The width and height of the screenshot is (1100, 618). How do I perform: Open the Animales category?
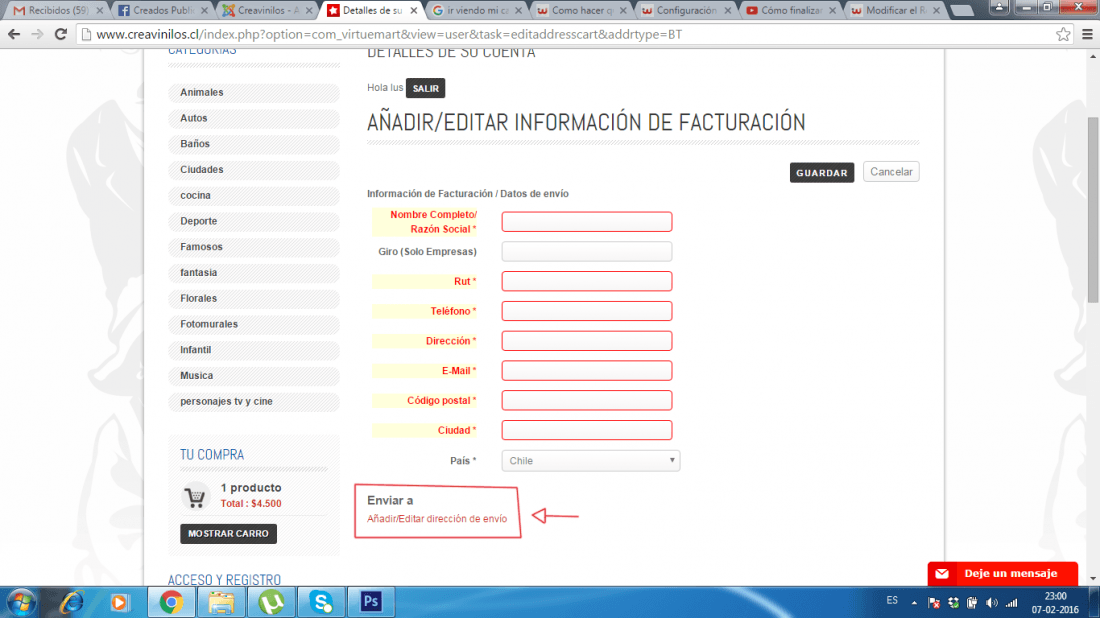(x=254, y=93)
